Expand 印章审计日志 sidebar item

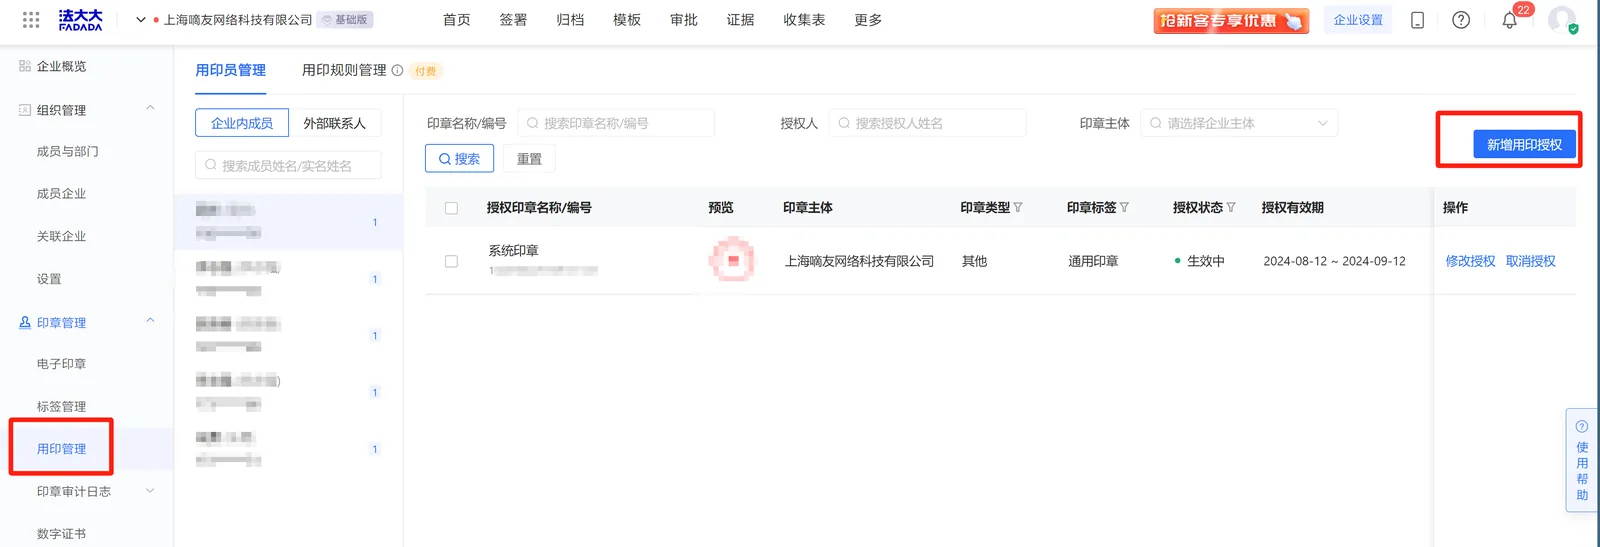coord(151,491)
